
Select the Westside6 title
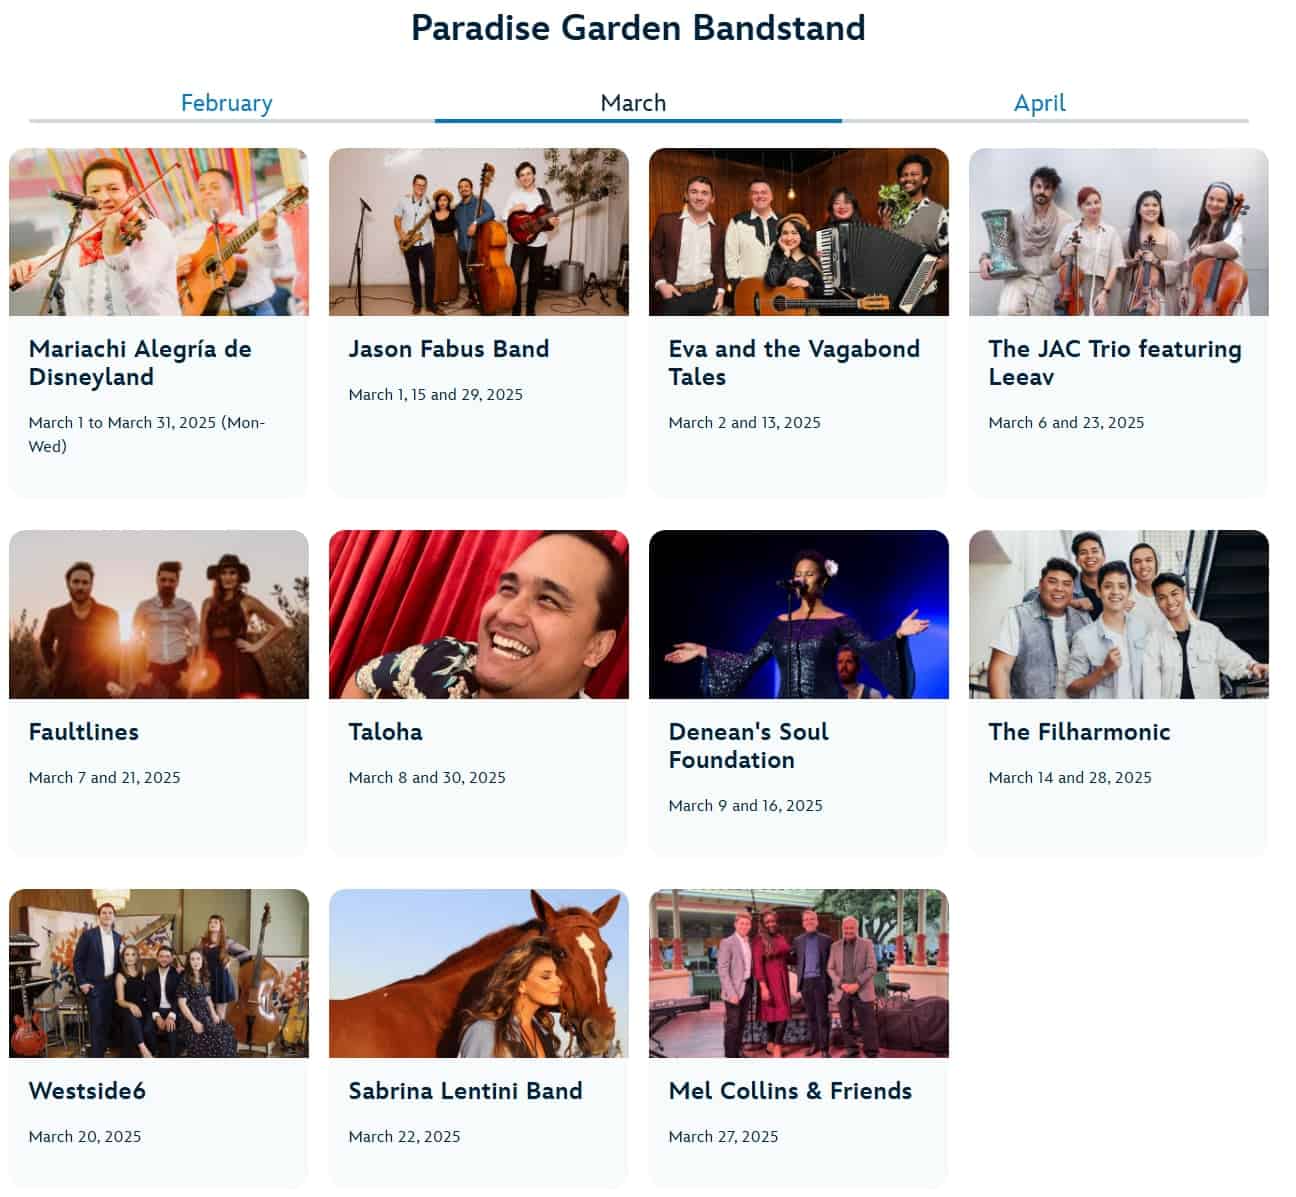point(87,1091)
